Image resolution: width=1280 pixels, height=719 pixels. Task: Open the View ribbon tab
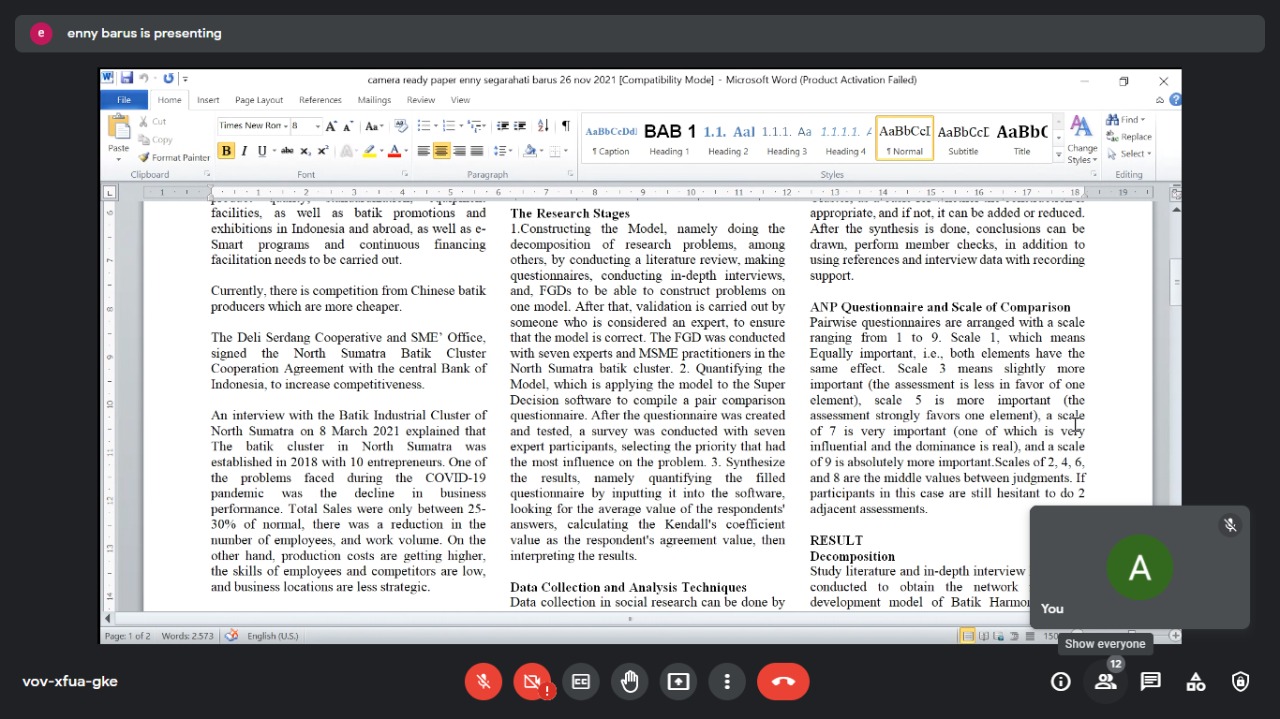[x=460, y=100]
